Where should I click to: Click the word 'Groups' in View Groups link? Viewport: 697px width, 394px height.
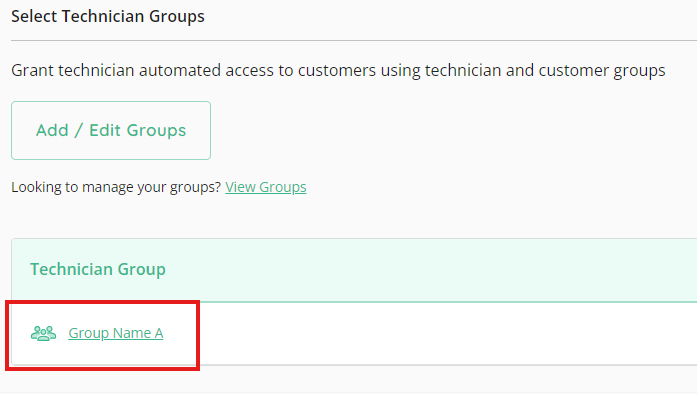click(283, 187)
